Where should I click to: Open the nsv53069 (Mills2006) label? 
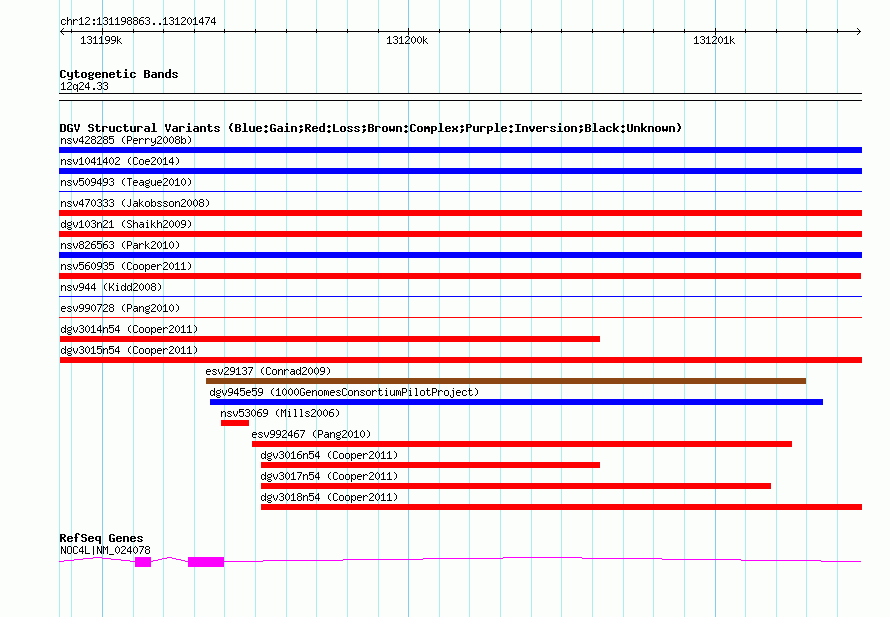click(x=280, y=413)
